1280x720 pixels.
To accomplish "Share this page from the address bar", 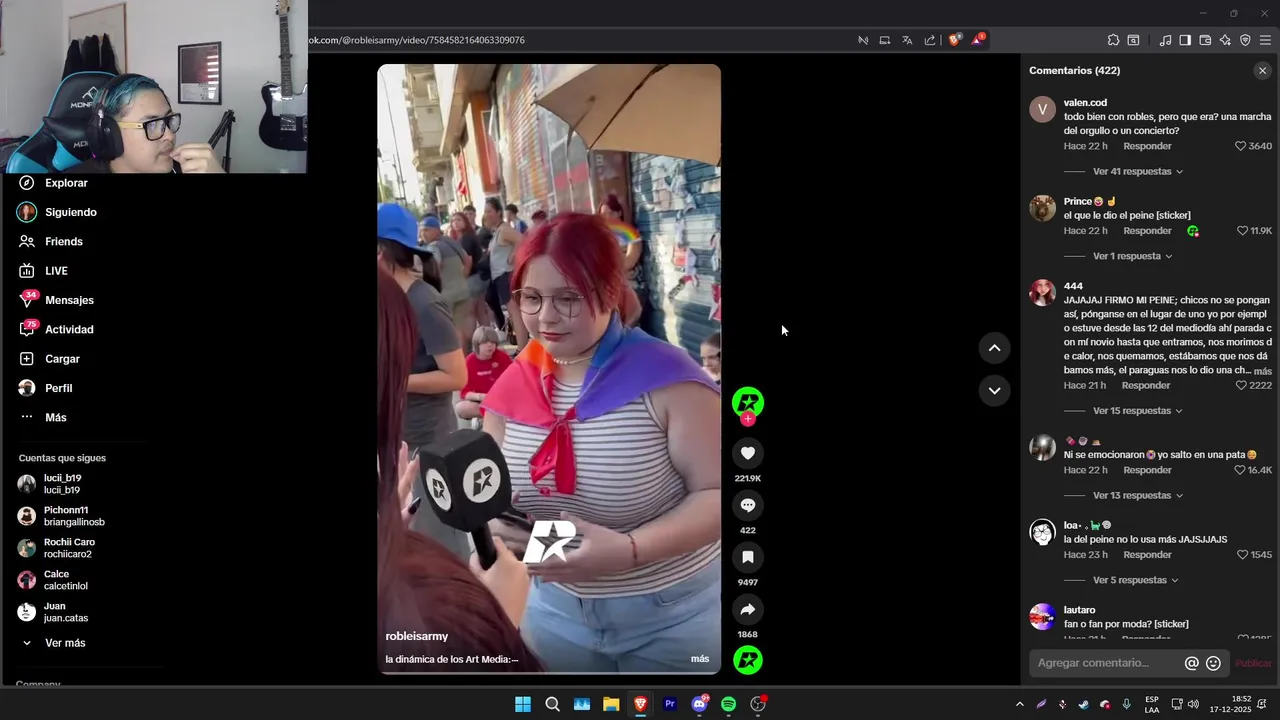I will pos(930,40).
